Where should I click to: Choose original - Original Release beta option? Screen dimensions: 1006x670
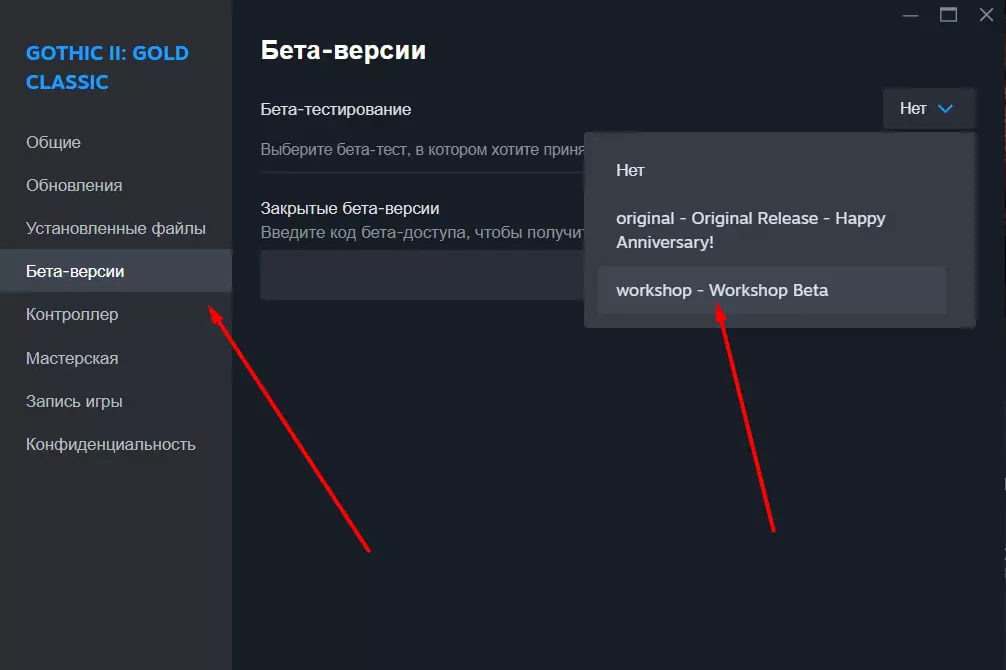coord(750,230)
